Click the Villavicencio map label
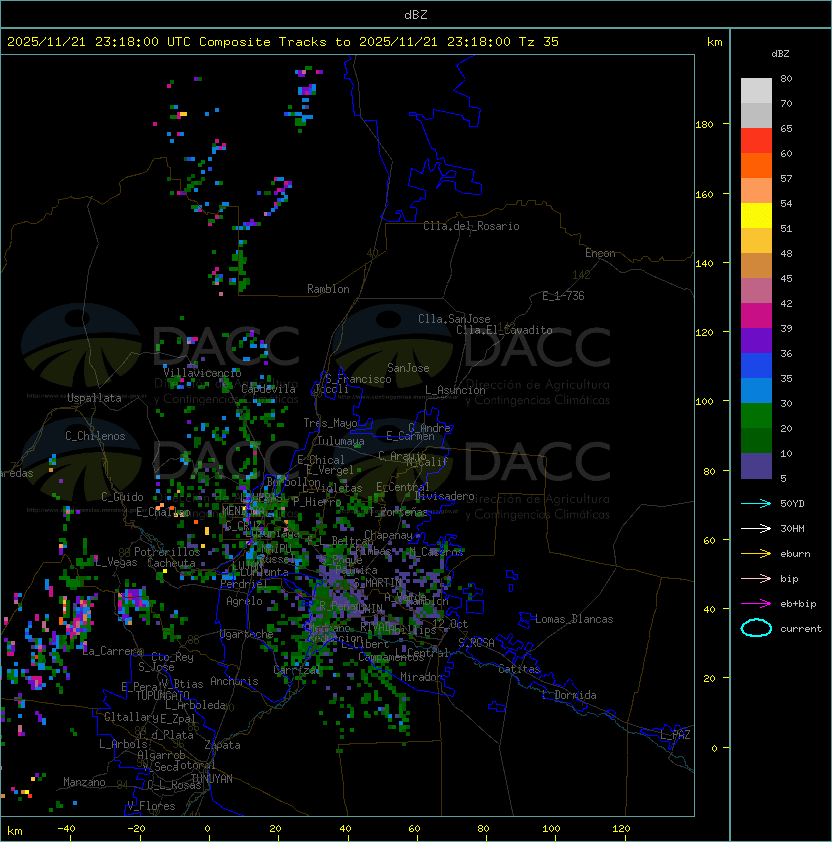The image size is (832, 842). (202, 373)
